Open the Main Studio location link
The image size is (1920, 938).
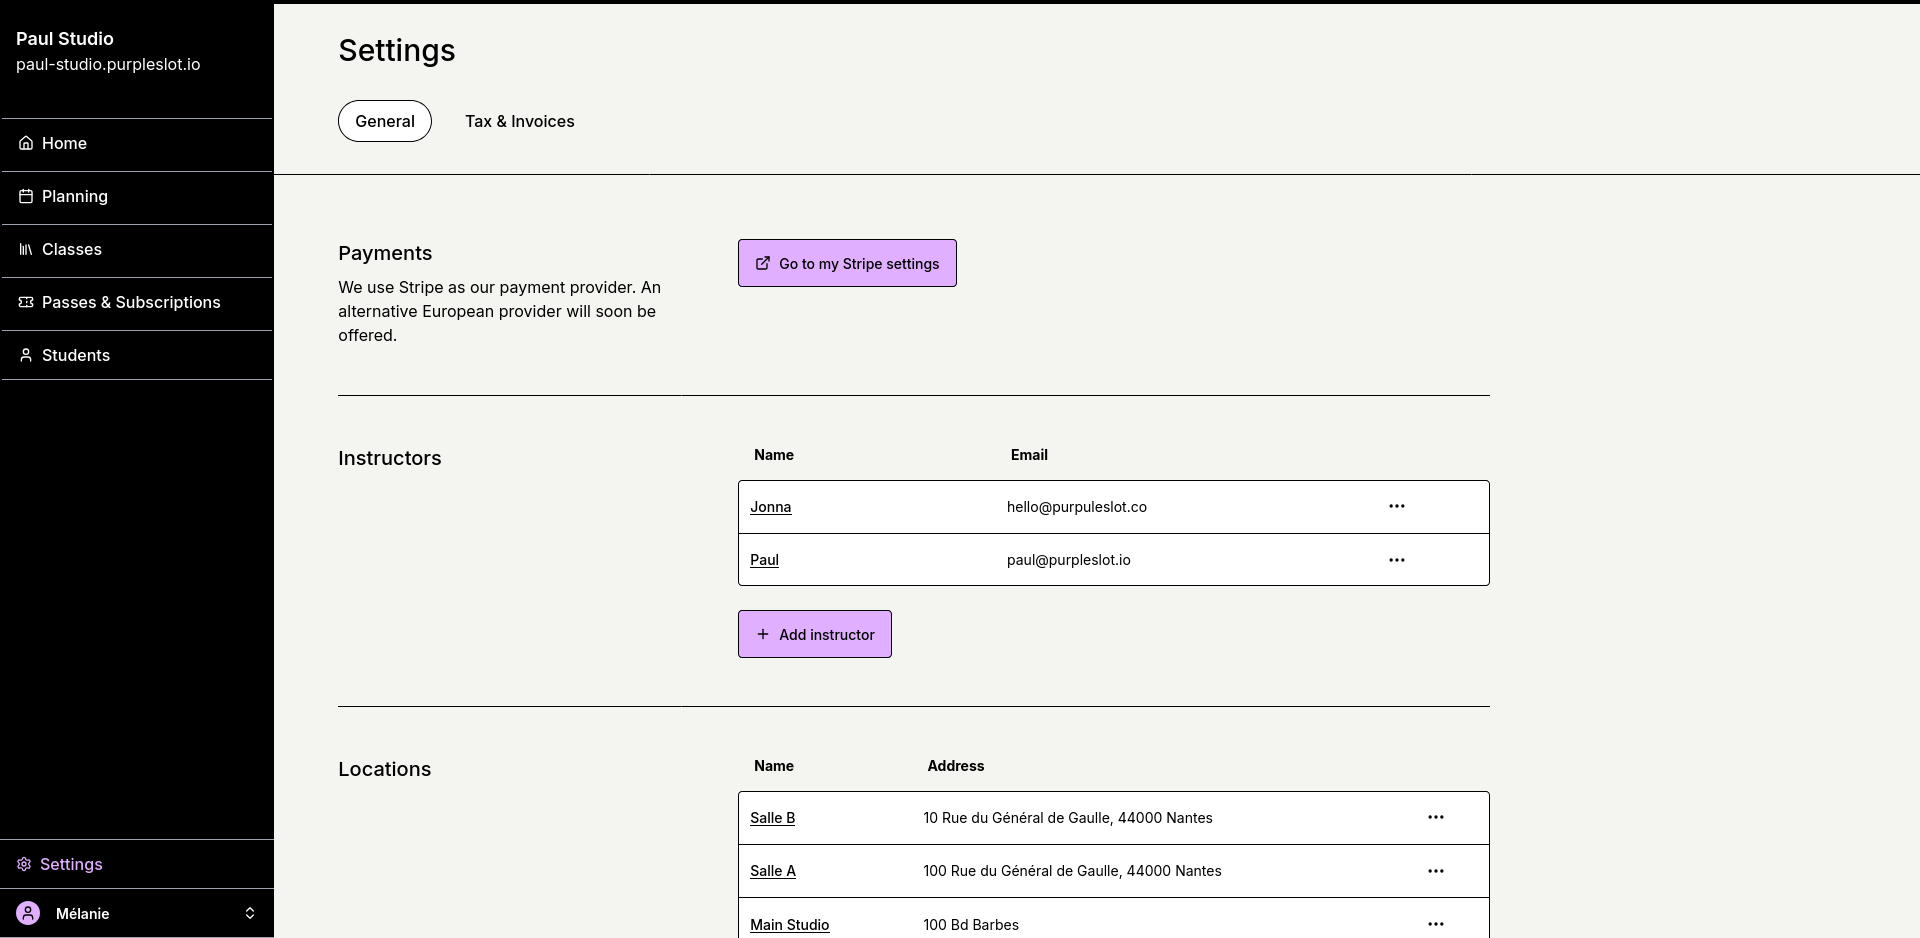coord(789,924)
